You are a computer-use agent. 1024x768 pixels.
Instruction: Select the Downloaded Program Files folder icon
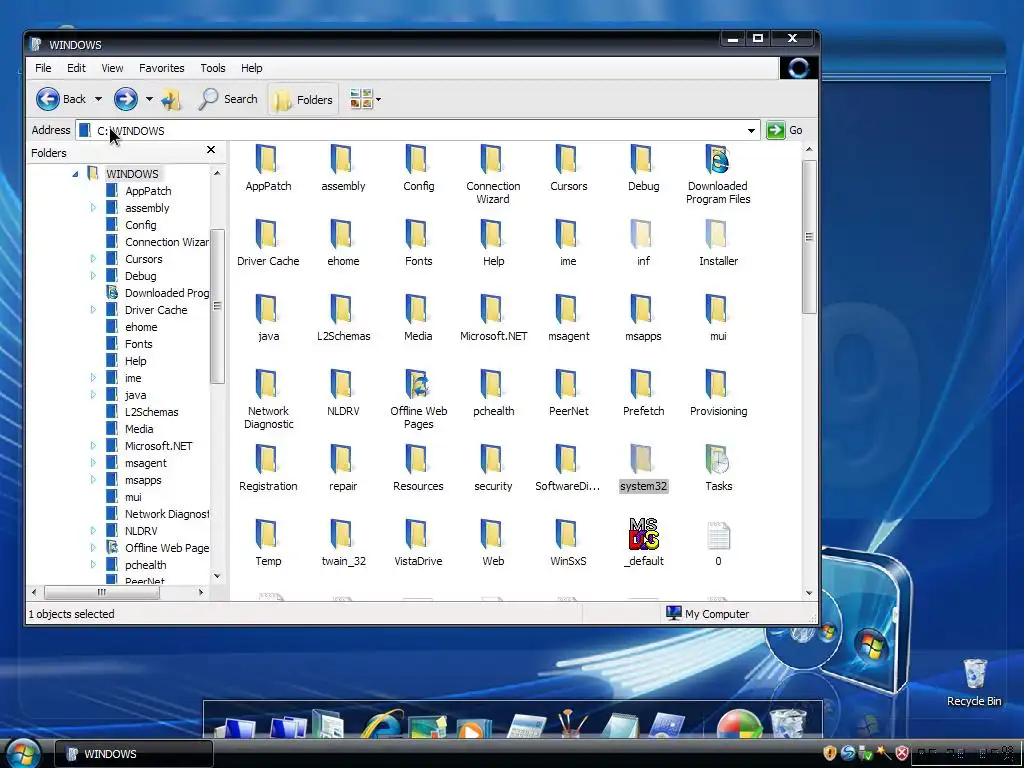[717, 161]
